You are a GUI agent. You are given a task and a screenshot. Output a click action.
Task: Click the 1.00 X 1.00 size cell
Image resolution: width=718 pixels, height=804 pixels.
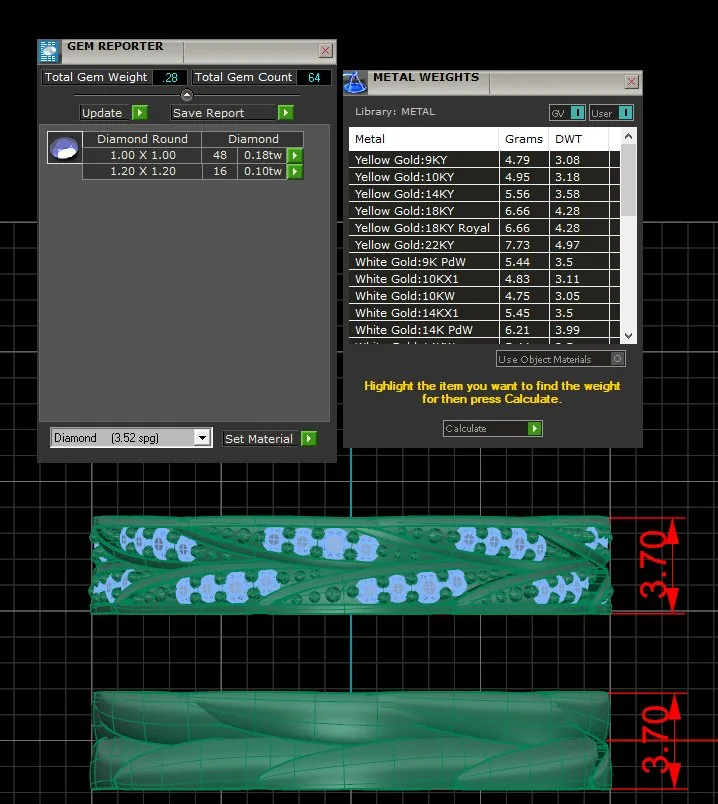[x=143, y=155]
